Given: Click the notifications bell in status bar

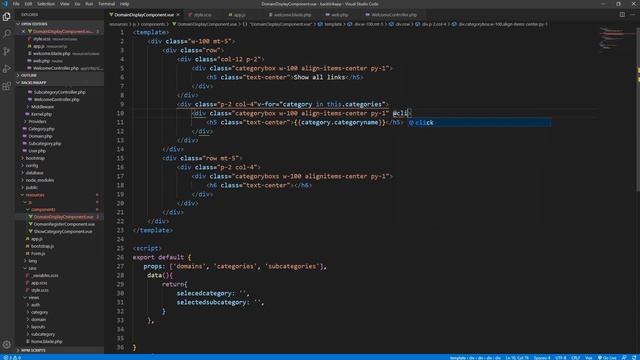Looking at the screenshot, I should coord(635,358).
